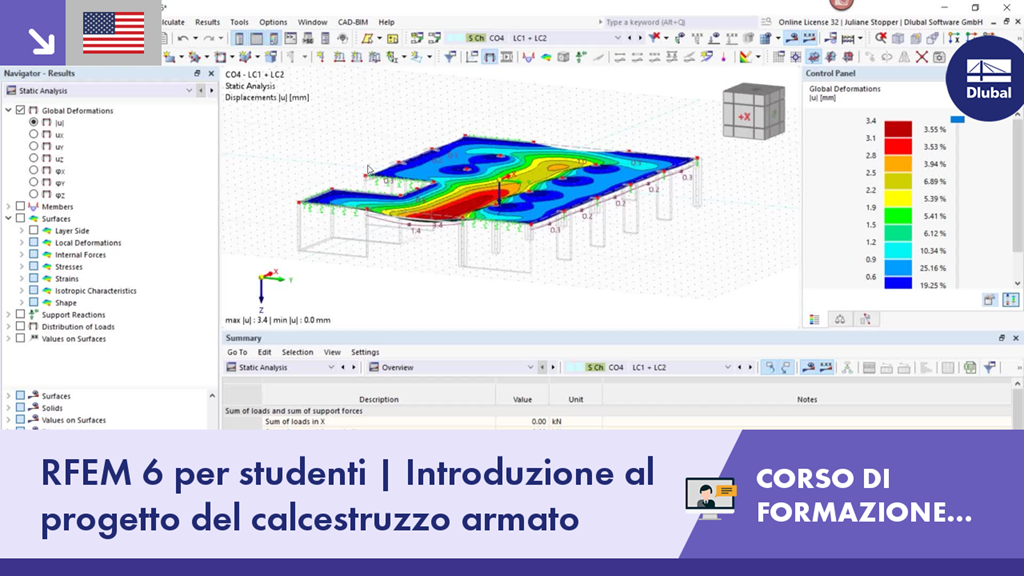Open the third filter tab in Control Panel
This screenshot has width=1024, height=576.
point(865,319)
